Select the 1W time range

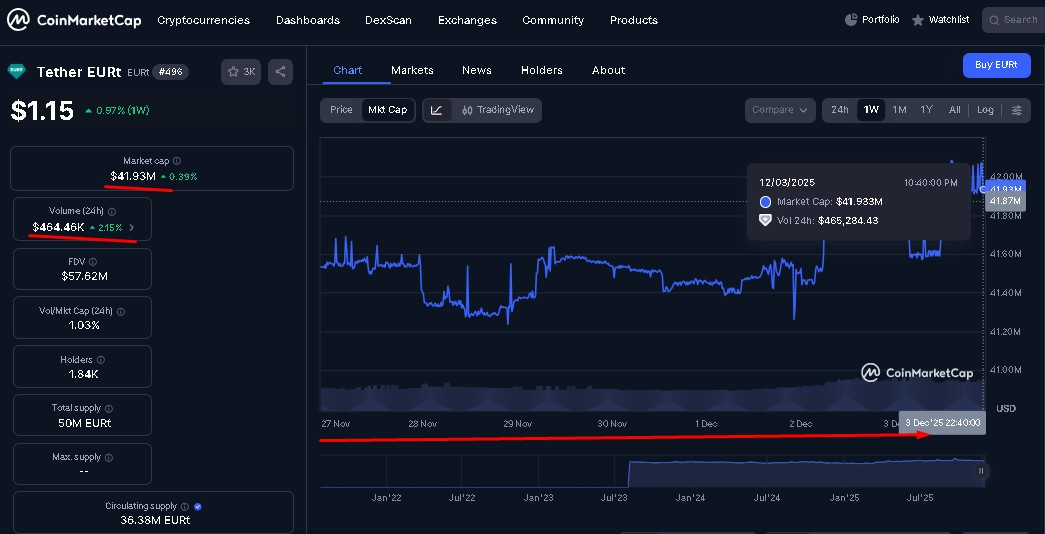(x=871, y=110)
